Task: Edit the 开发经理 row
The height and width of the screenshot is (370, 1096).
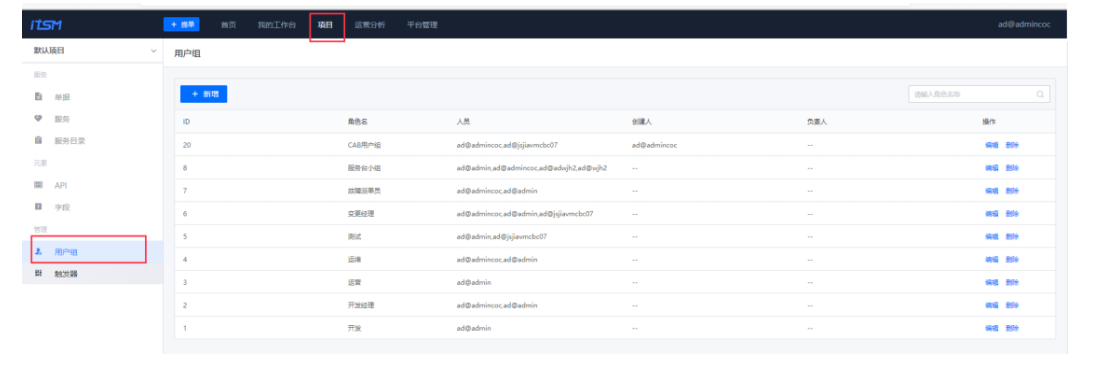Action: pyautogui.click(x=991, y=305)
